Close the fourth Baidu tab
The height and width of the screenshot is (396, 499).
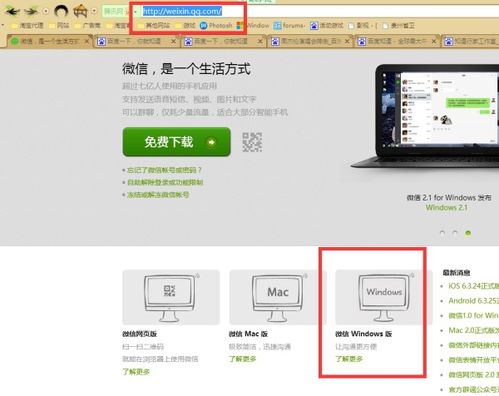347,41
